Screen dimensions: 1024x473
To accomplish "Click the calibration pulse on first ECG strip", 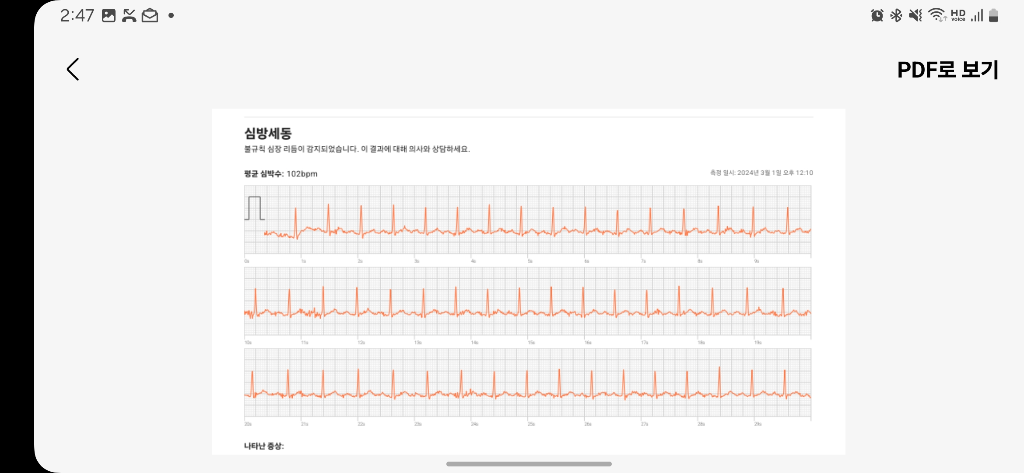I will click(x=255, y=208).
